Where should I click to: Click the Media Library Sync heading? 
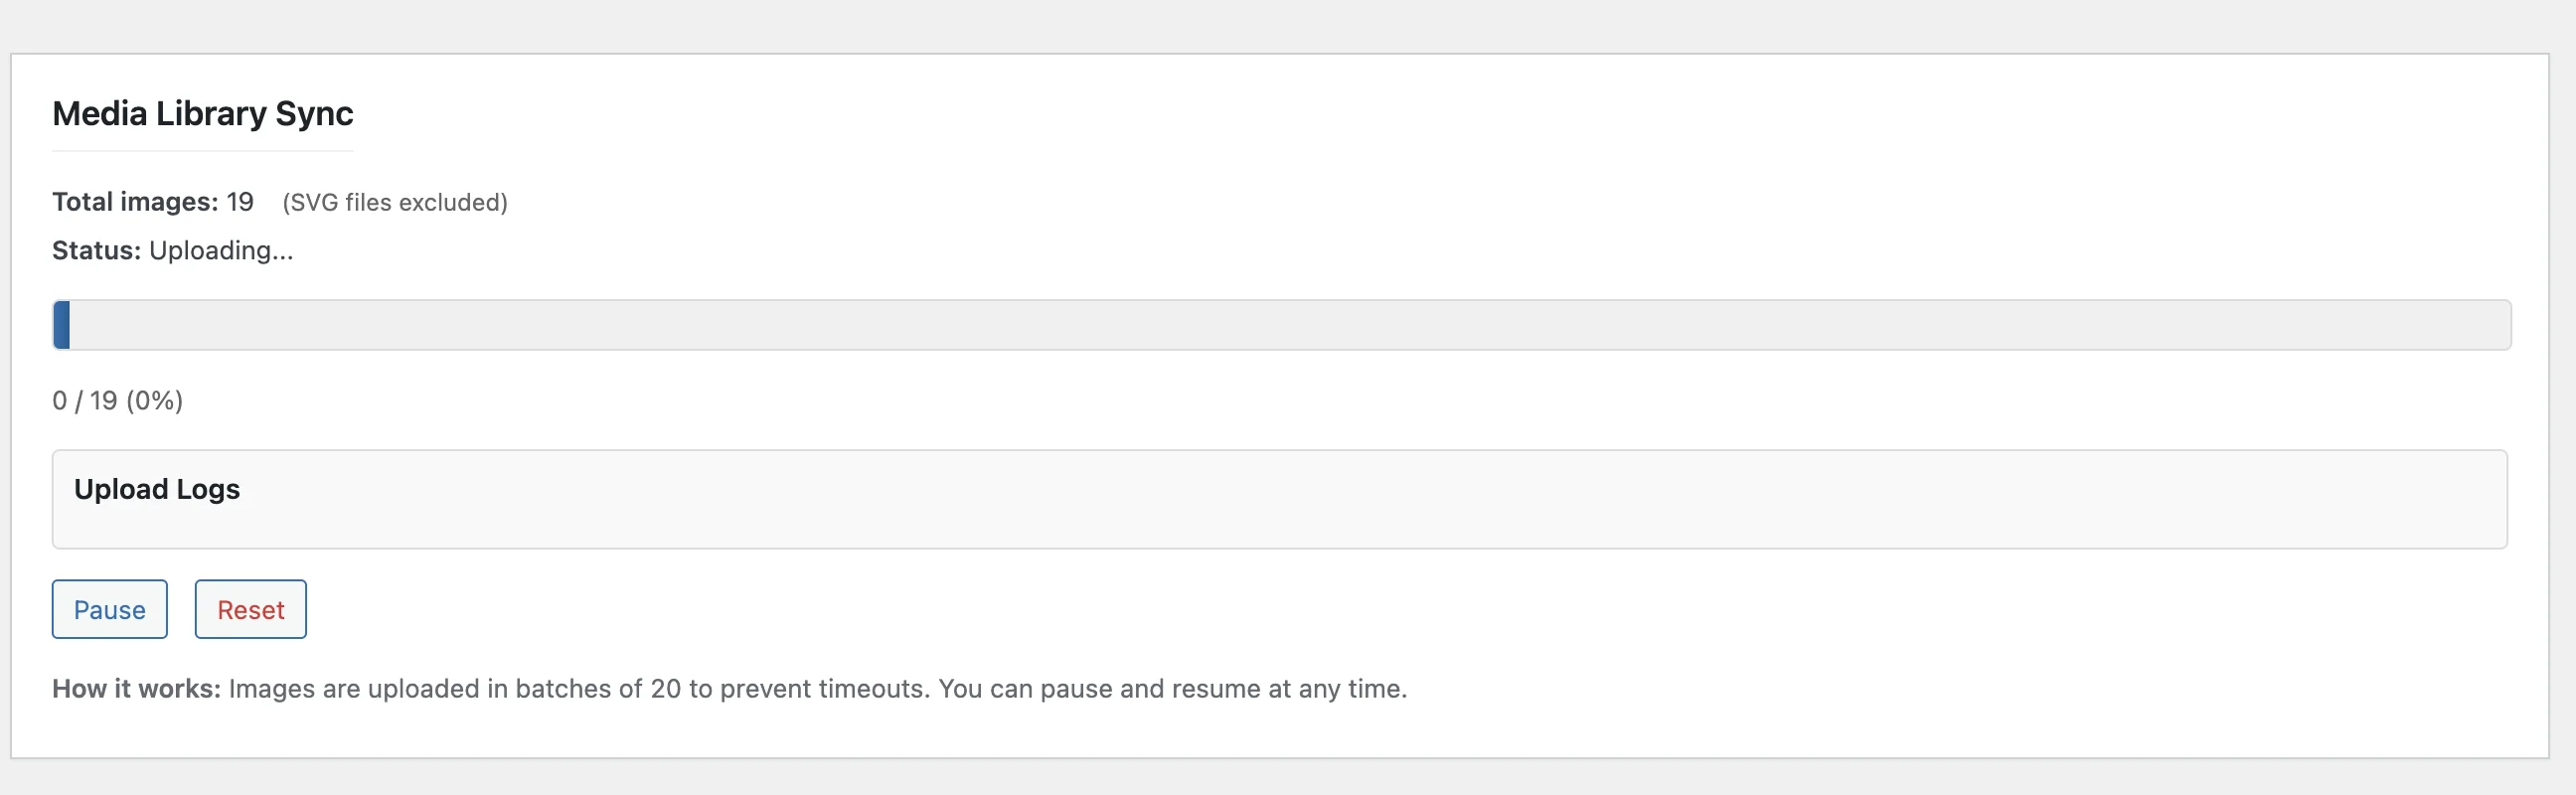[x=202, y=114]
